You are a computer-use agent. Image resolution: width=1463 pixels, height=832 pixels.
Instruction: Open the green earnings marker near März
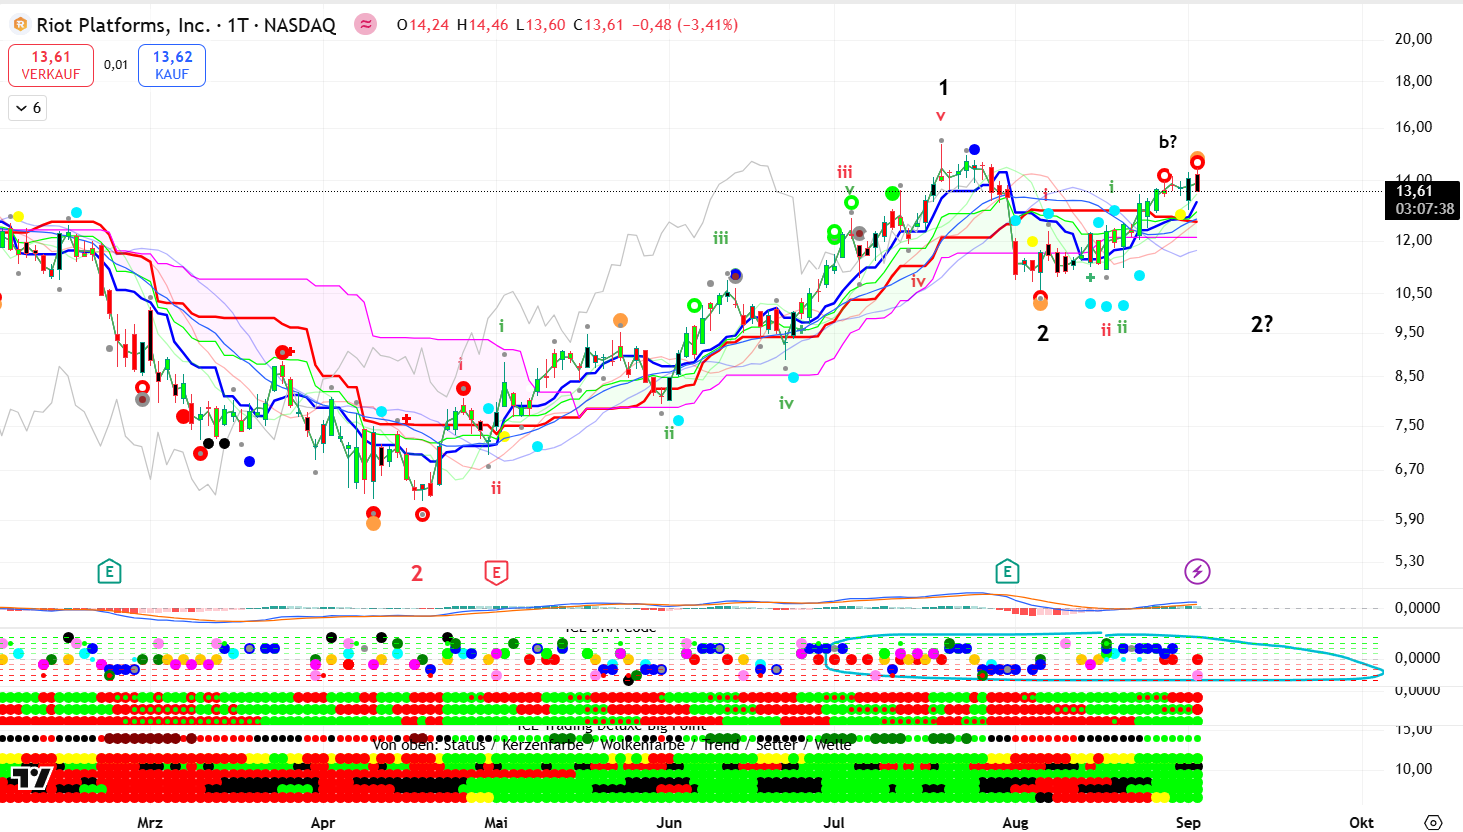point(109,572)
